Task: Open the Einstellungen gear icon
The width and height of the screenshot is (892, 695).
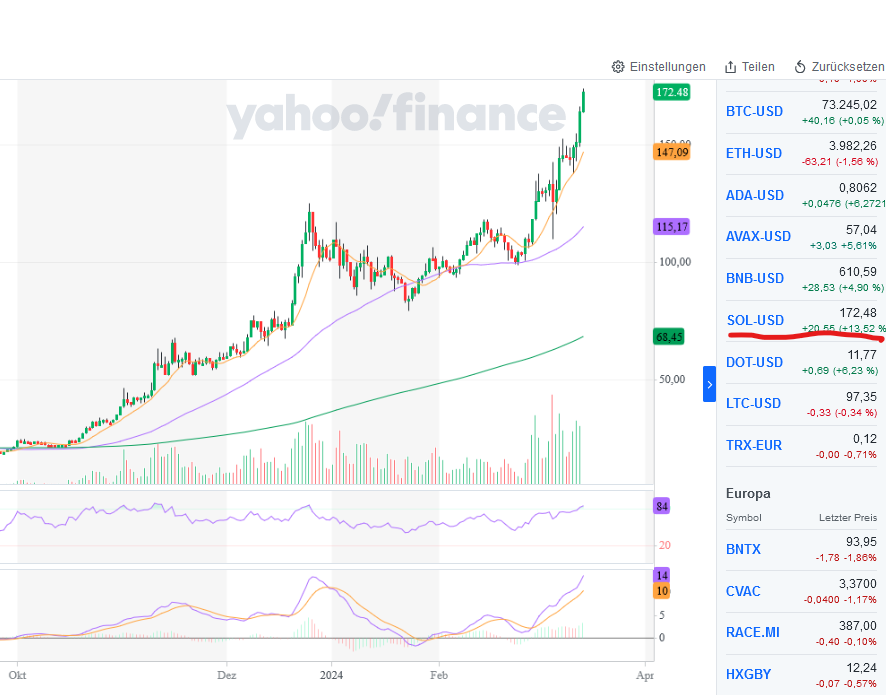Action: point(618,67)
